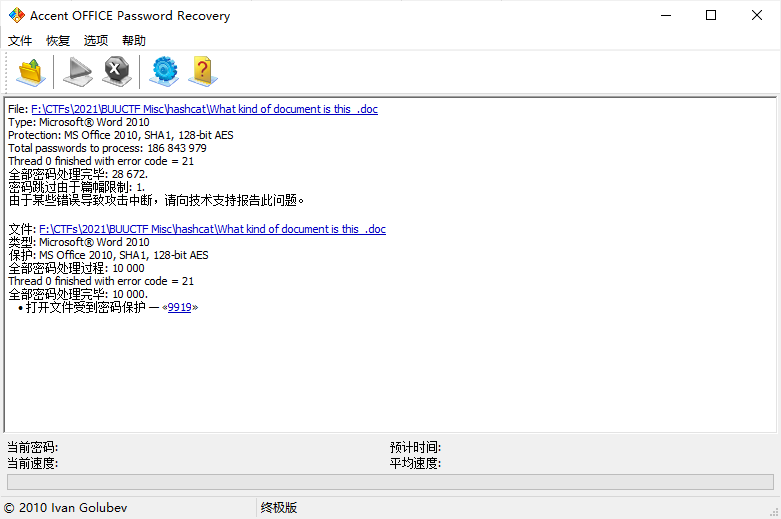Open settings via the blue gear icon
The width and height of the screenshot is (781, 519).
point(164,71)
